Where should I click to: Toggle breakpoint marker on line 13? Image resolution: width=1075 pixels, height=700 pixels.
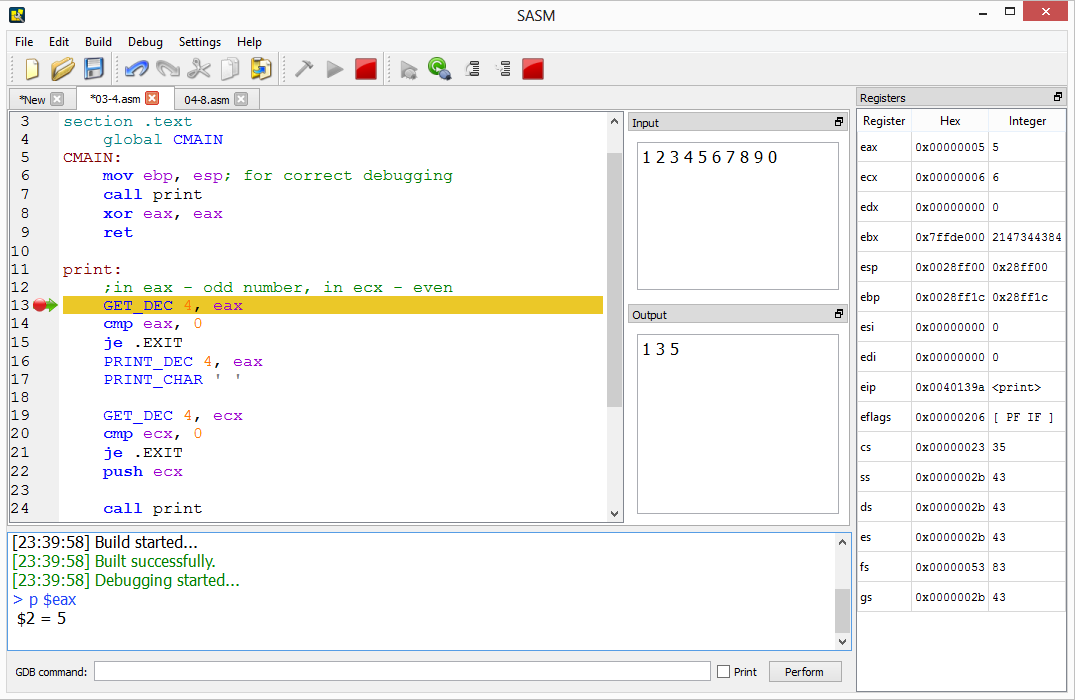(x=40, y=305)
